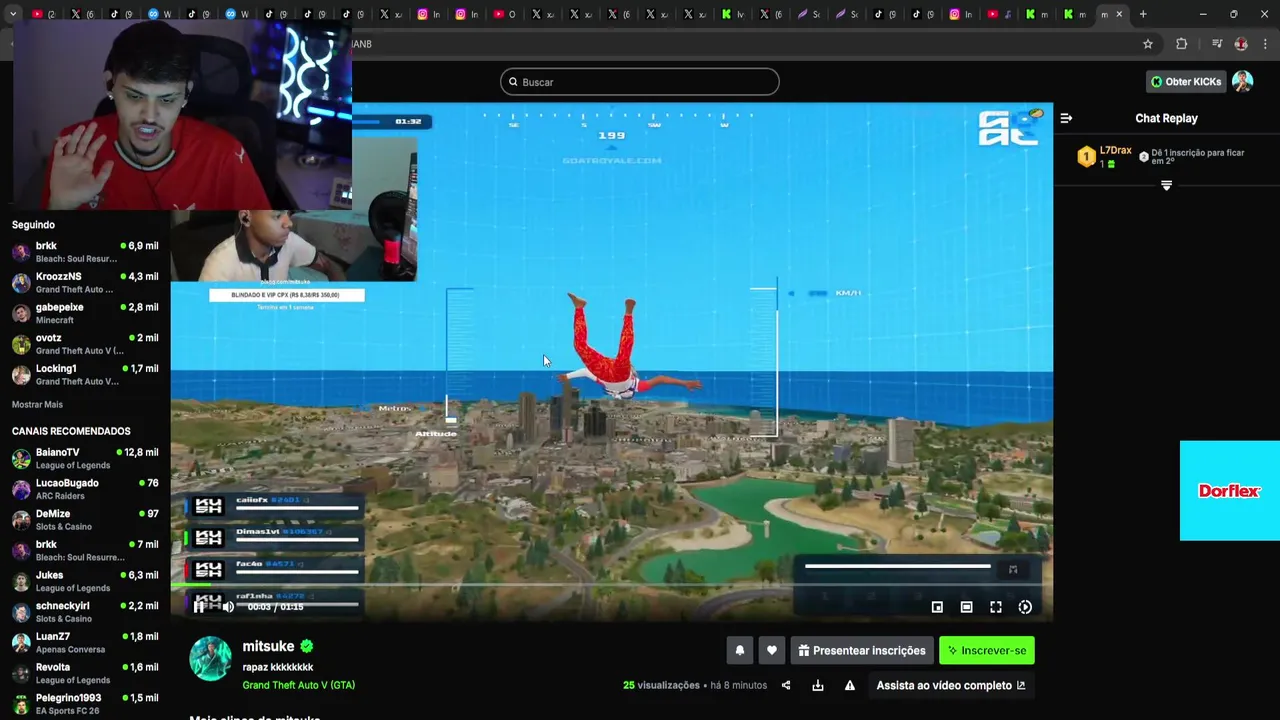Download the clip using the download icon
This screenshot has width=1280, height=720.
click(818, 685)
